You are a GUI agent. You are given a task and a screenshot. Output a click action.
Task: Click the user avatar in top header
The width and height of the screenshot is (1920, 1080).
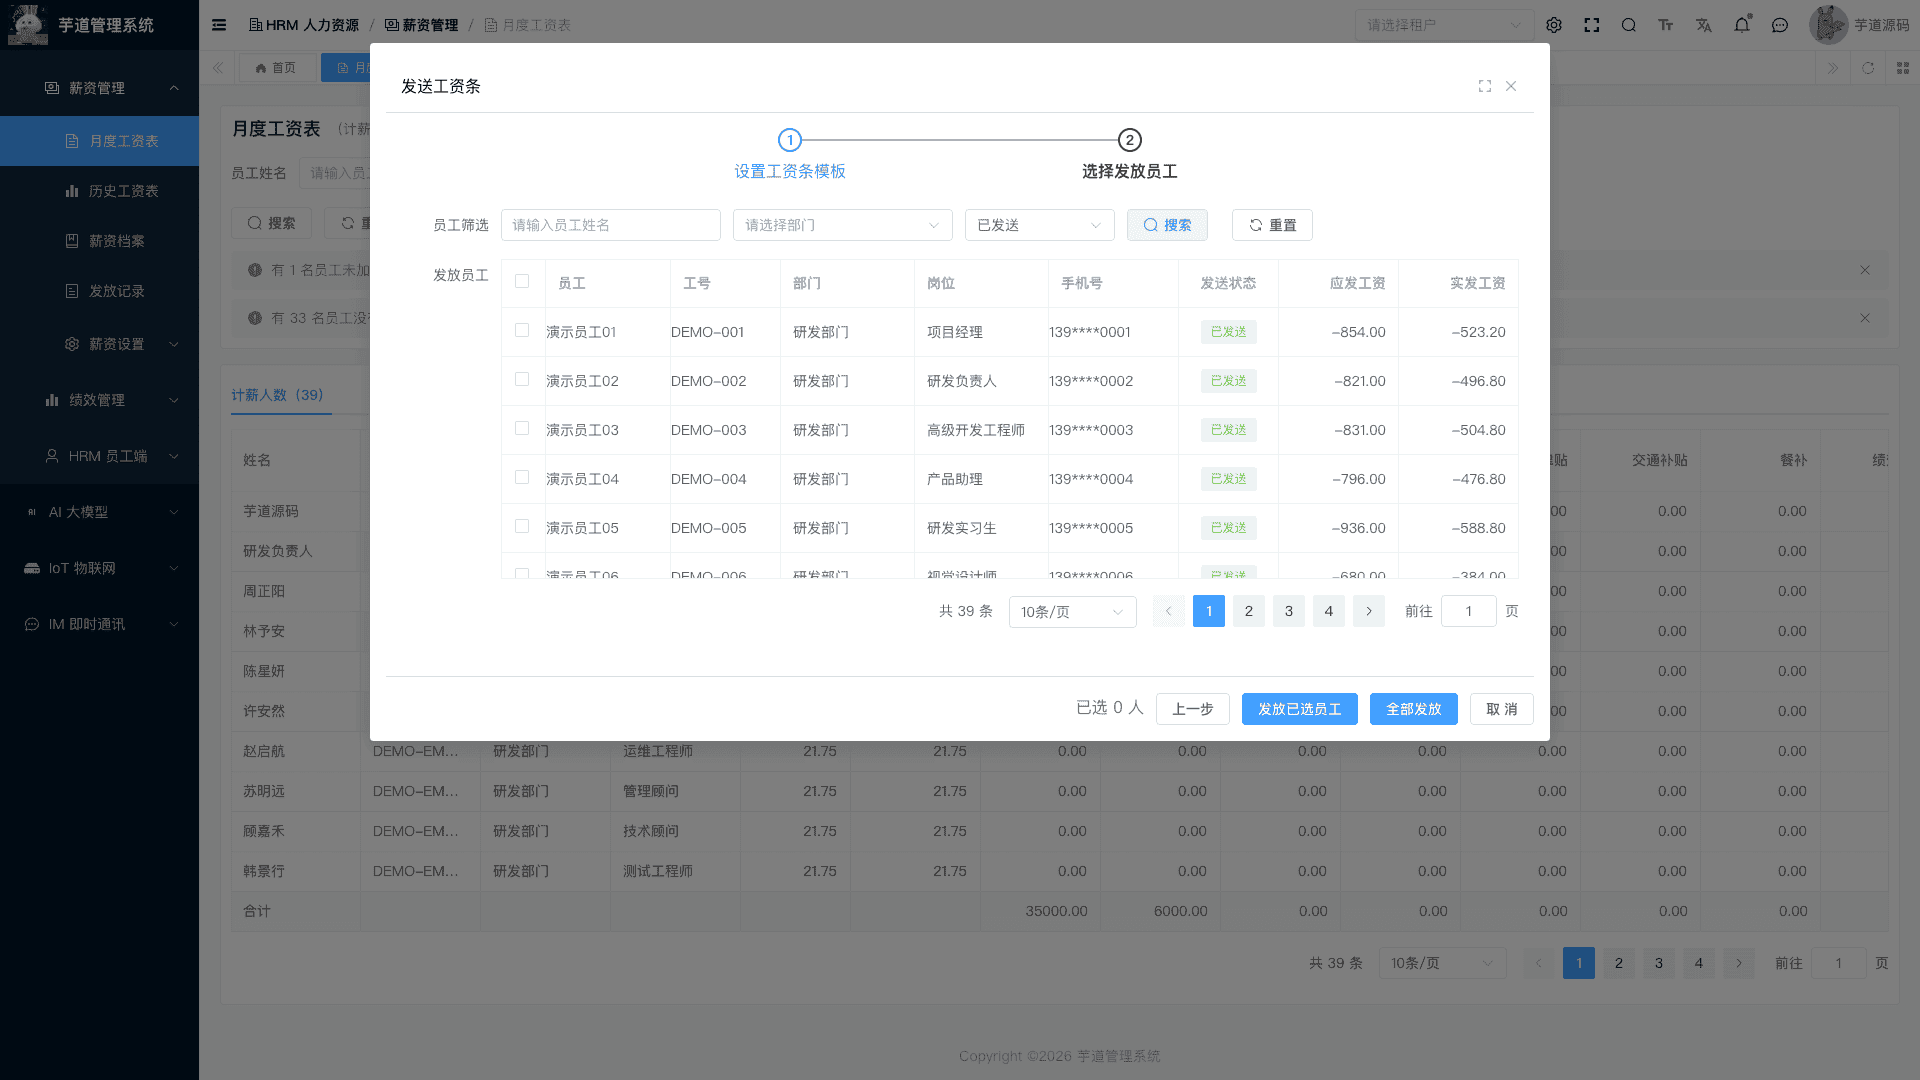[1828, 25]
